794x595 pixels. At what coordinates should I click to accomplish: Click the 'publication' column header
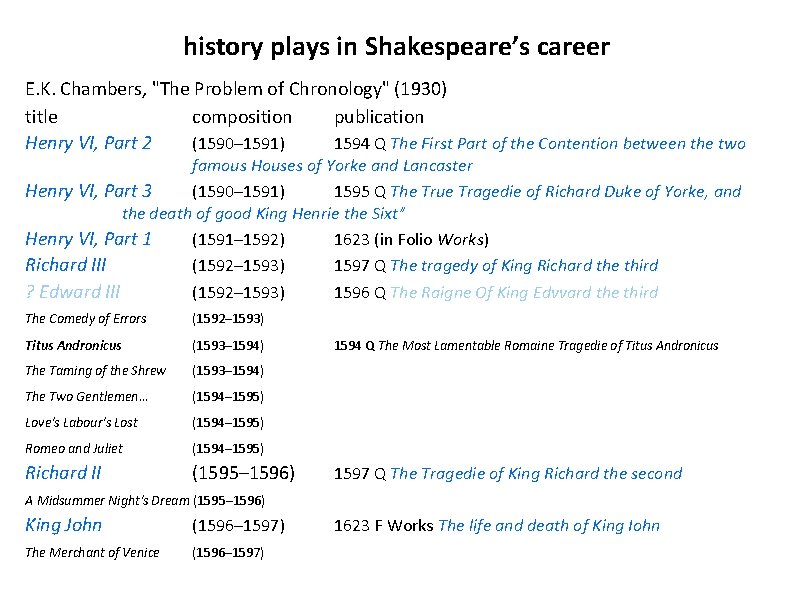tap(379, 117)
